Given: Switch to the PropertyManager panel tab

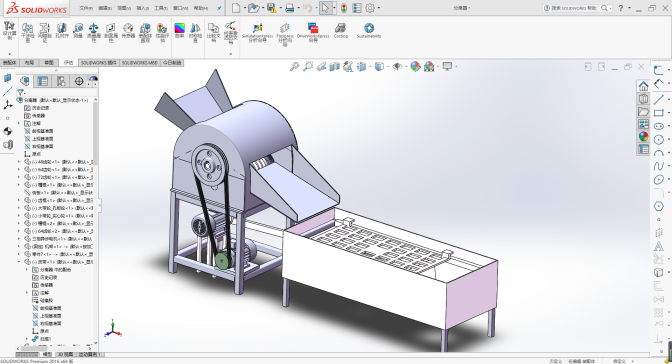Looking at the screenshot, I should [x=42, y=81].
